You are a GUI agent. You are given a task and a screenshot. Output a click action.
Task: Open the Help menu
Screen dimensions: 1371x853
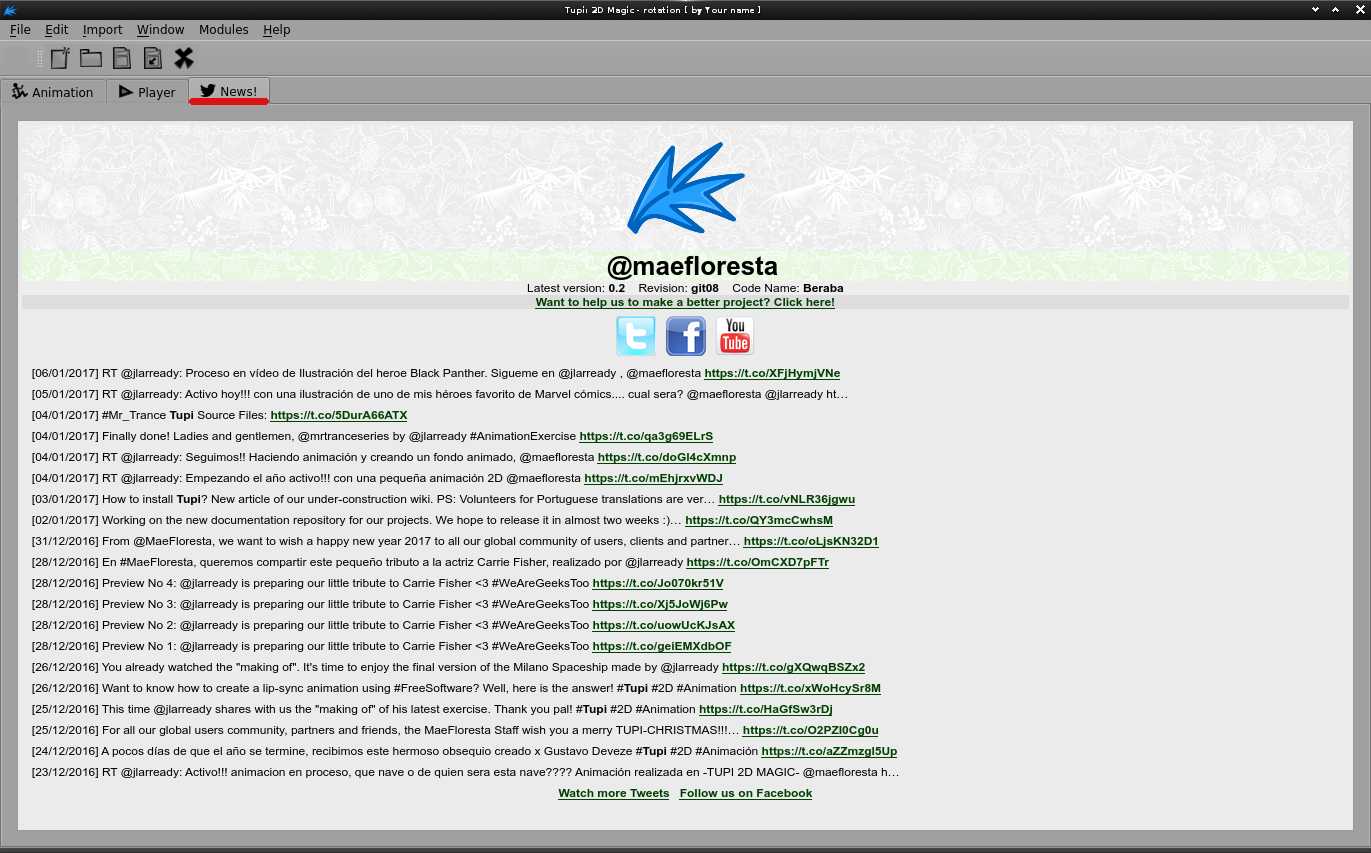pos(277,30)
